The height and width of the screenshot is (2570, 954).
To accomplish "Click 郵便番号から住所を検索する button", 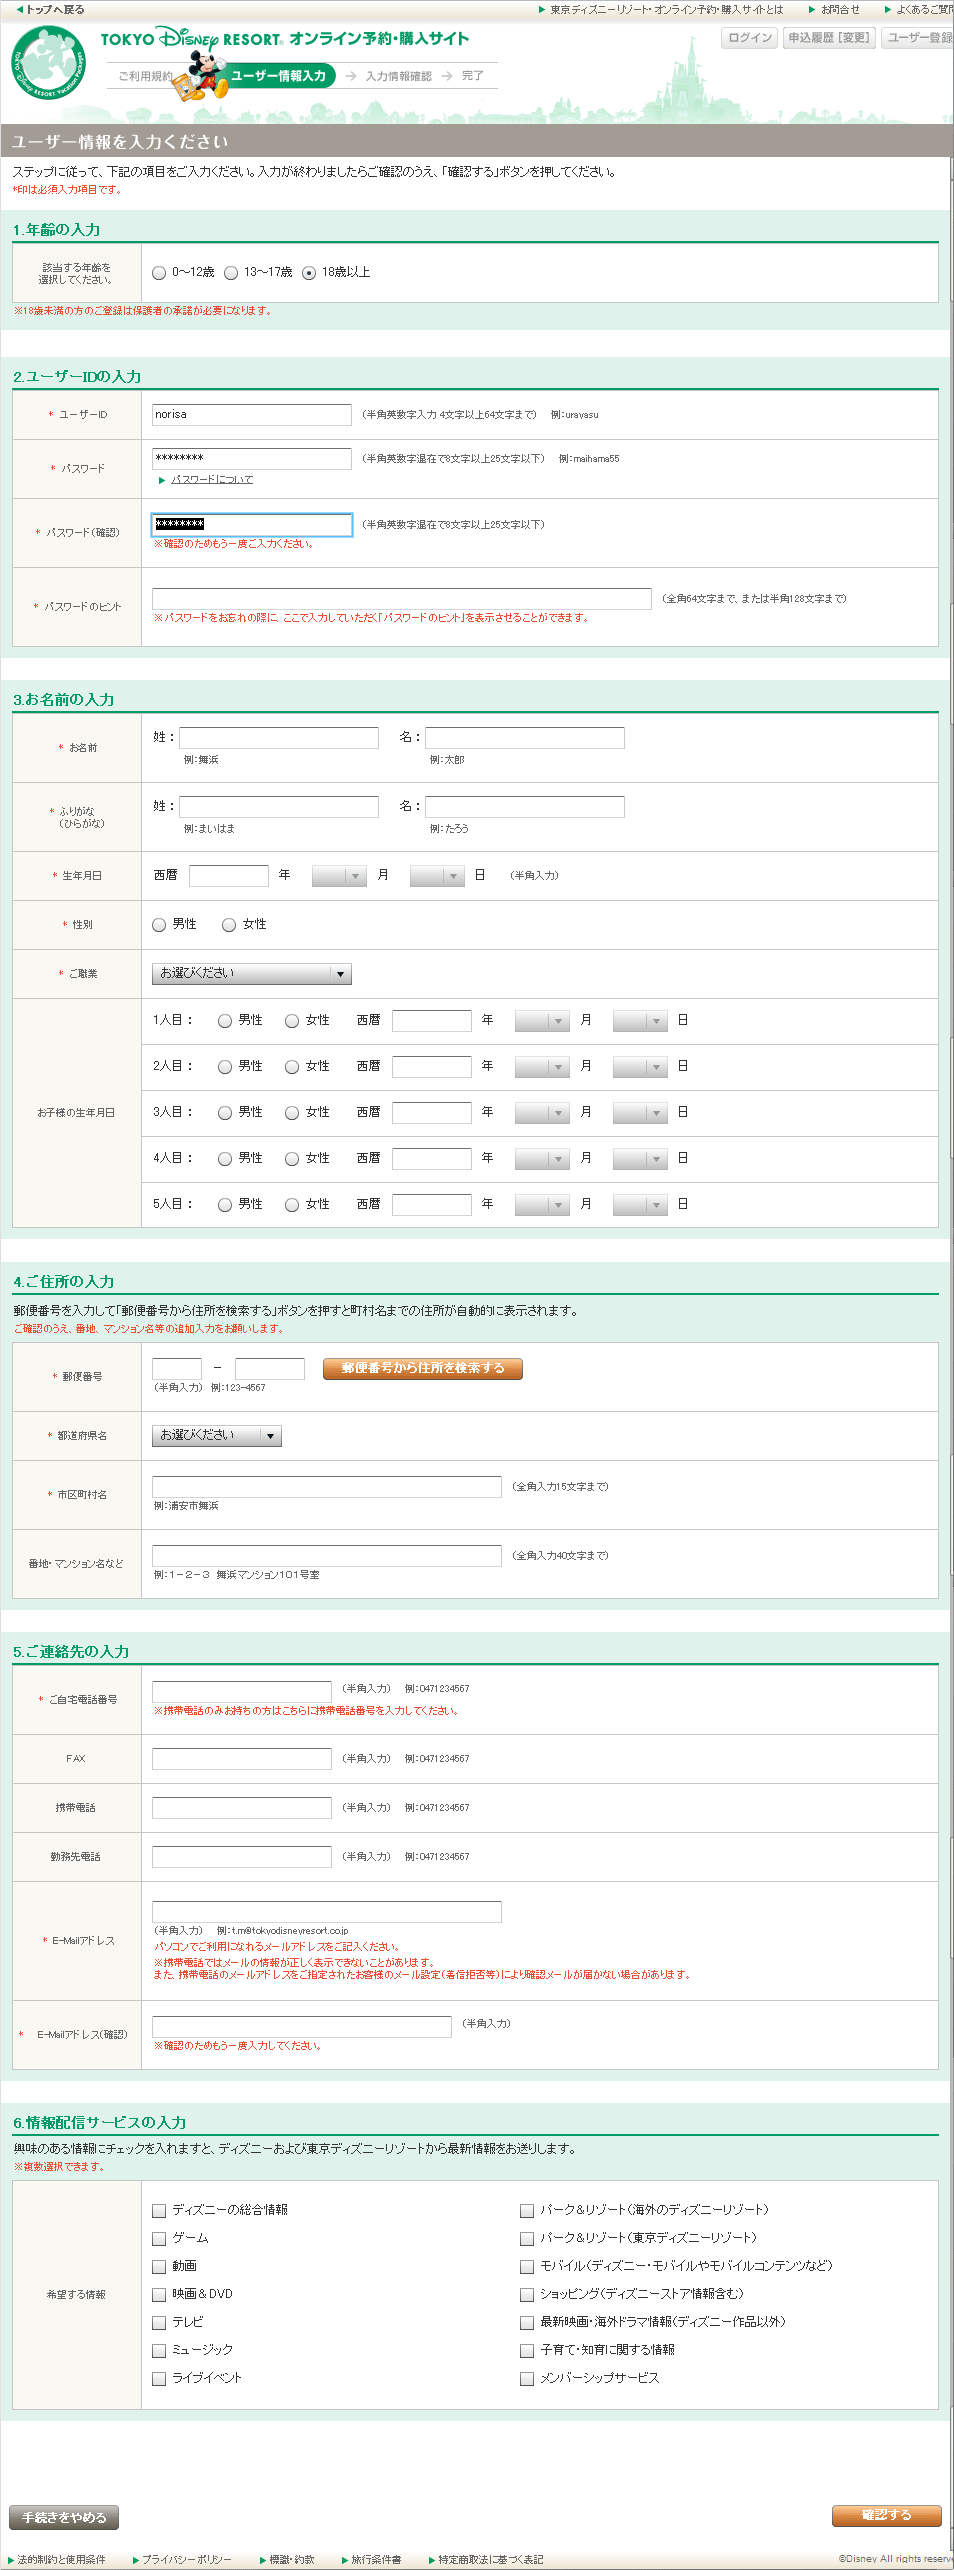I will [423, 1368].
